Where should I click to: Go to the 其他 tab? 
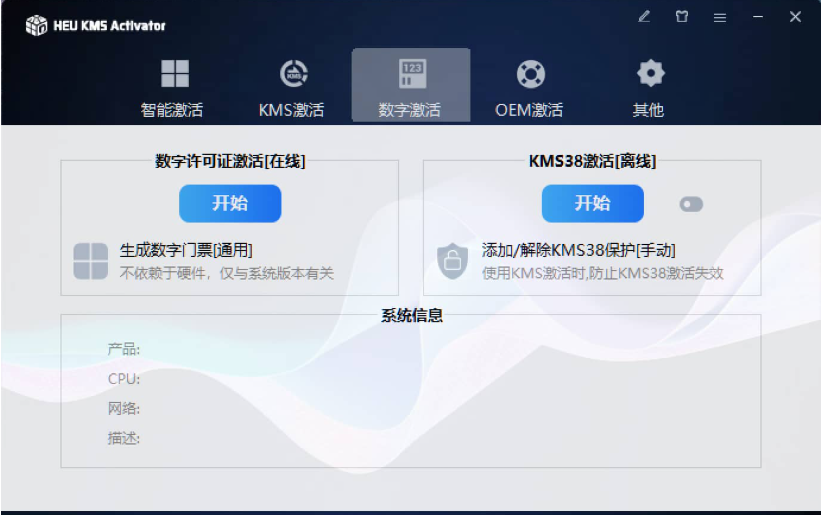pyautogui.click(x=648, y=110)
